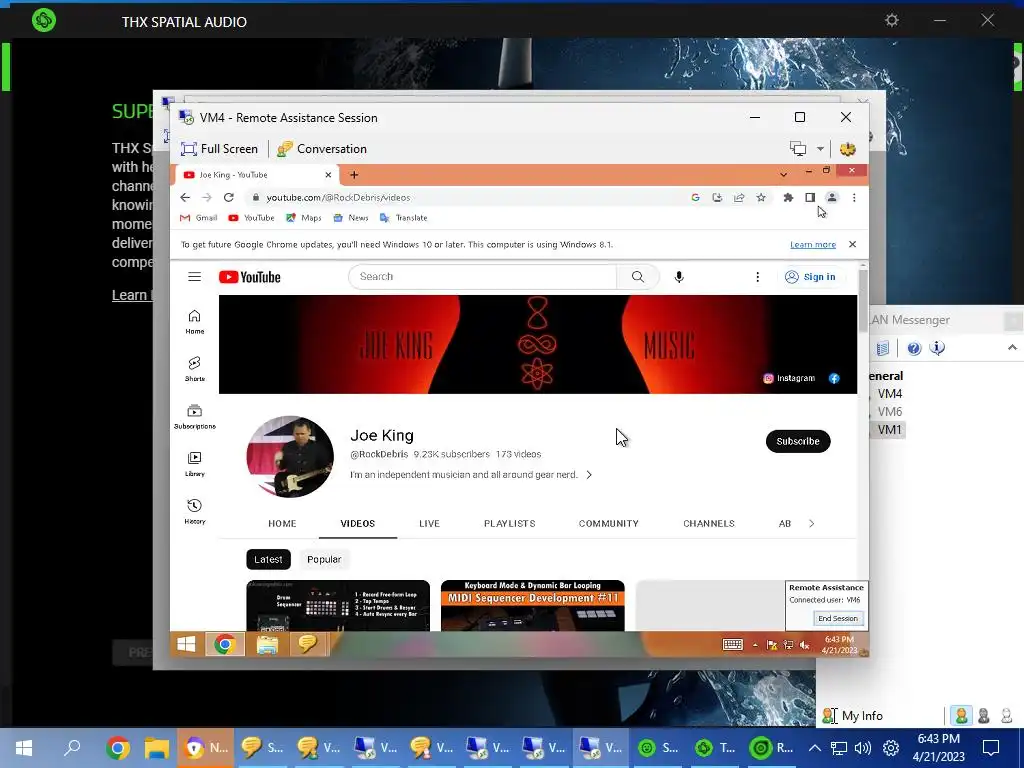Click the monitor display icon in the Remote Assistance toolbar
Screen dimensions: 1024x768
[798, 149]
